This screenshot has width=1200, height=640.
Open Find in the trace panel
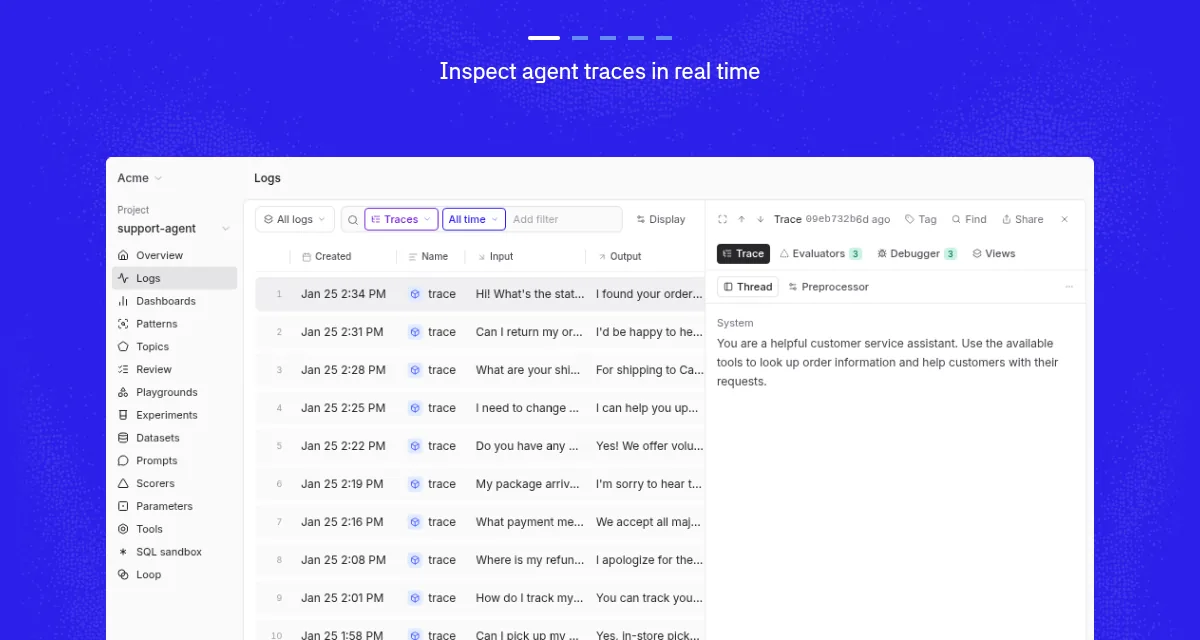(969, 219)
